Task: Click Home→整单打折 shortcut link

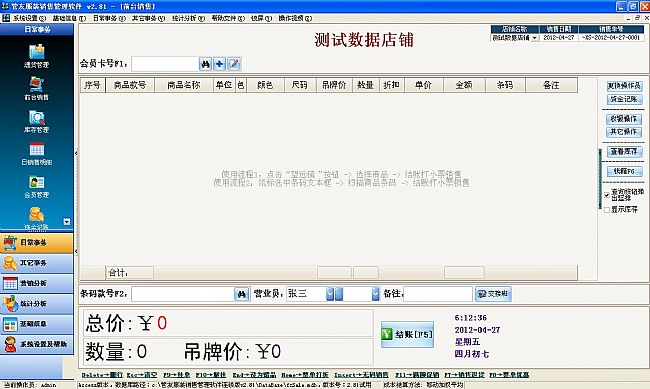Action: coord(305,375)
